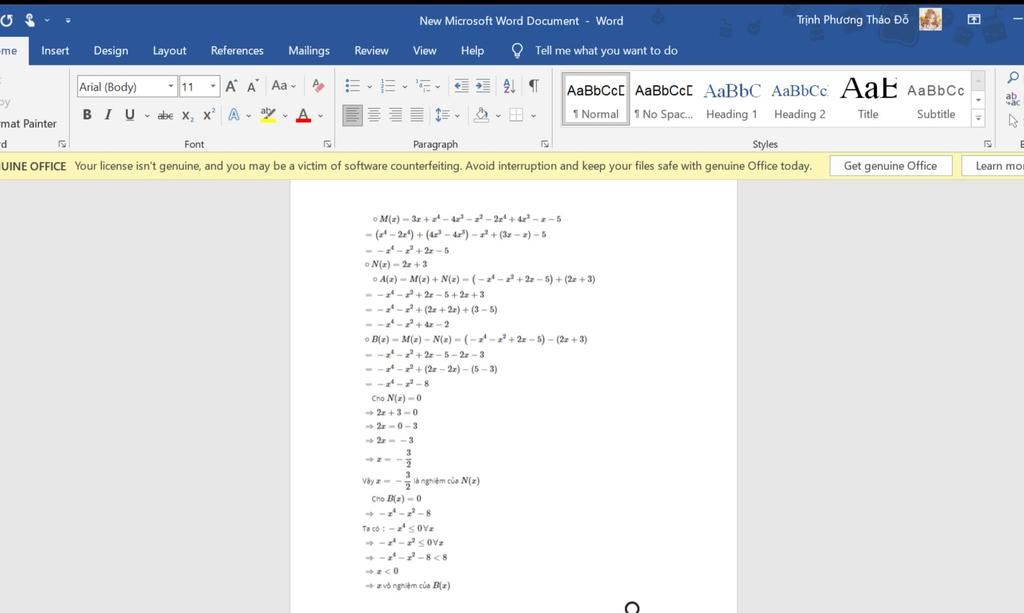Open the References tab
Screen dimensions: 1024x613
point(237,50)
